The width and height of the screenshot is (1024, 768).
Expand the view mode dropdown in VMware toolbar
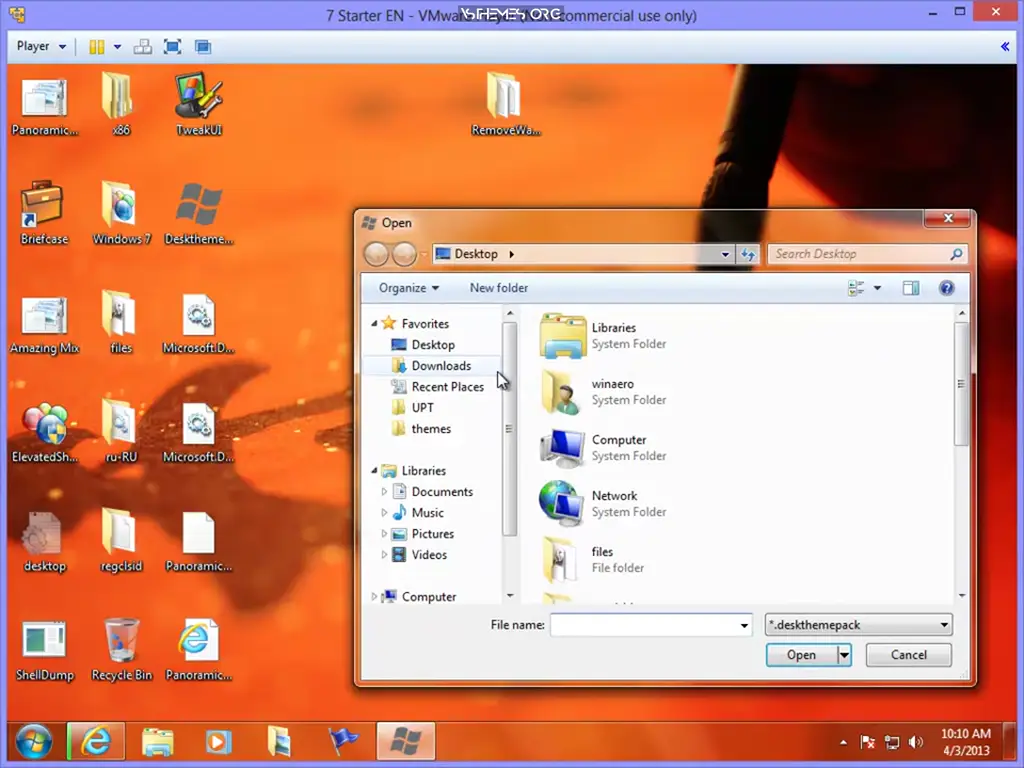(115, 46)
